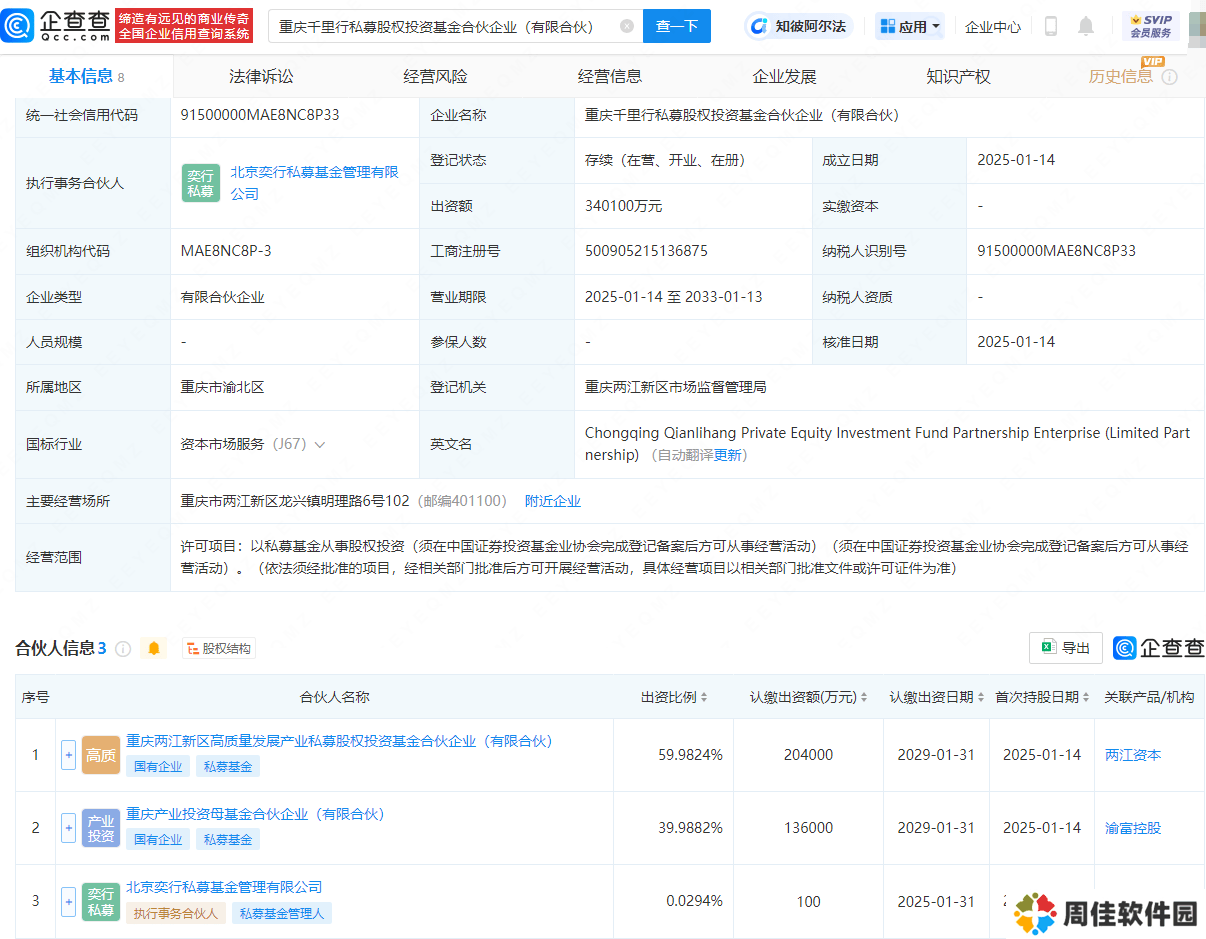Screen dimensions: 1206x939
Task: Click the Qcc.com 企查查 logo
Action: click(56, 26)
